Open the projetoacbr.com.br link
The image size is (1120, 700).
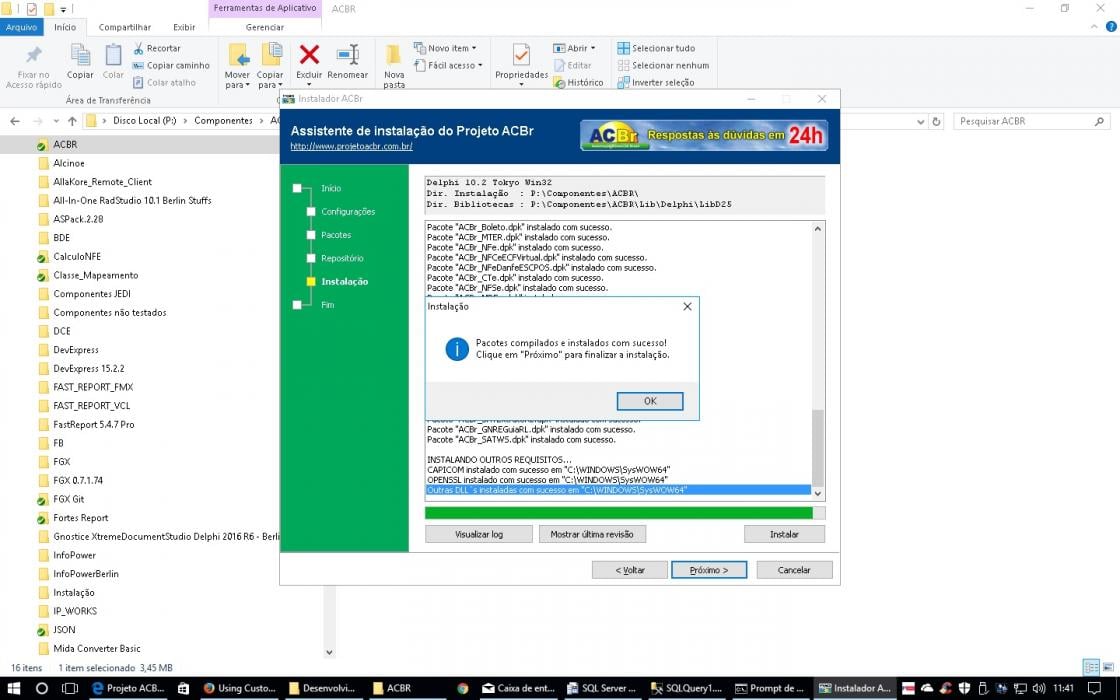(x=351, y=146)
